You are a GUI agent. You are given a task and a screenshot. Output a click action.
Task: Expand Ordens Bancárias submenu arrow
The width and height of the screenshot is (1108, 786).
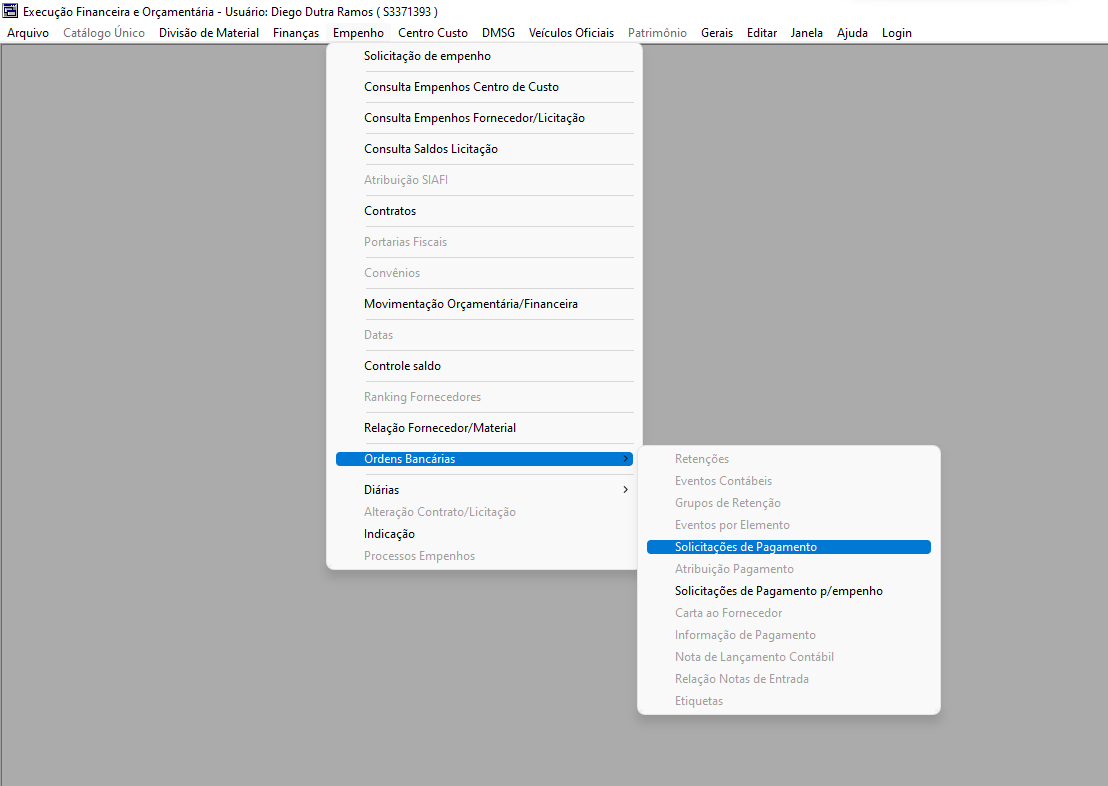tap(625, 459)
